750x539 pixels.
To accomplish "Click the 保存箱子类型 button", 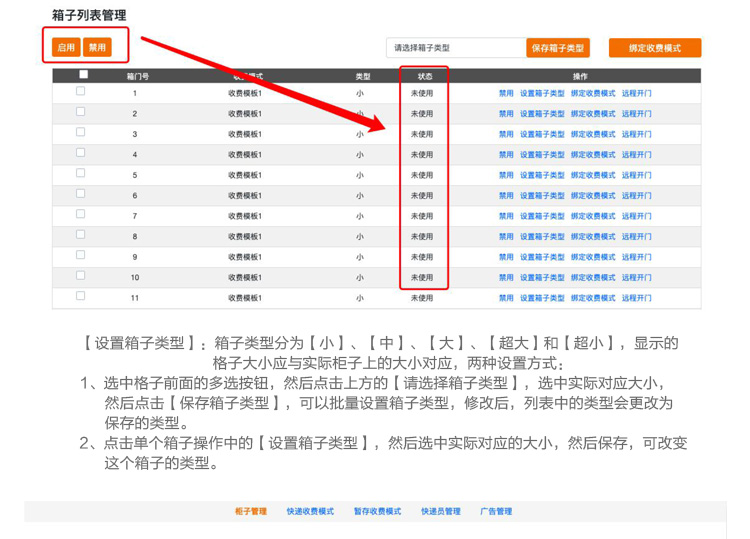I will [x=557, y=48].
